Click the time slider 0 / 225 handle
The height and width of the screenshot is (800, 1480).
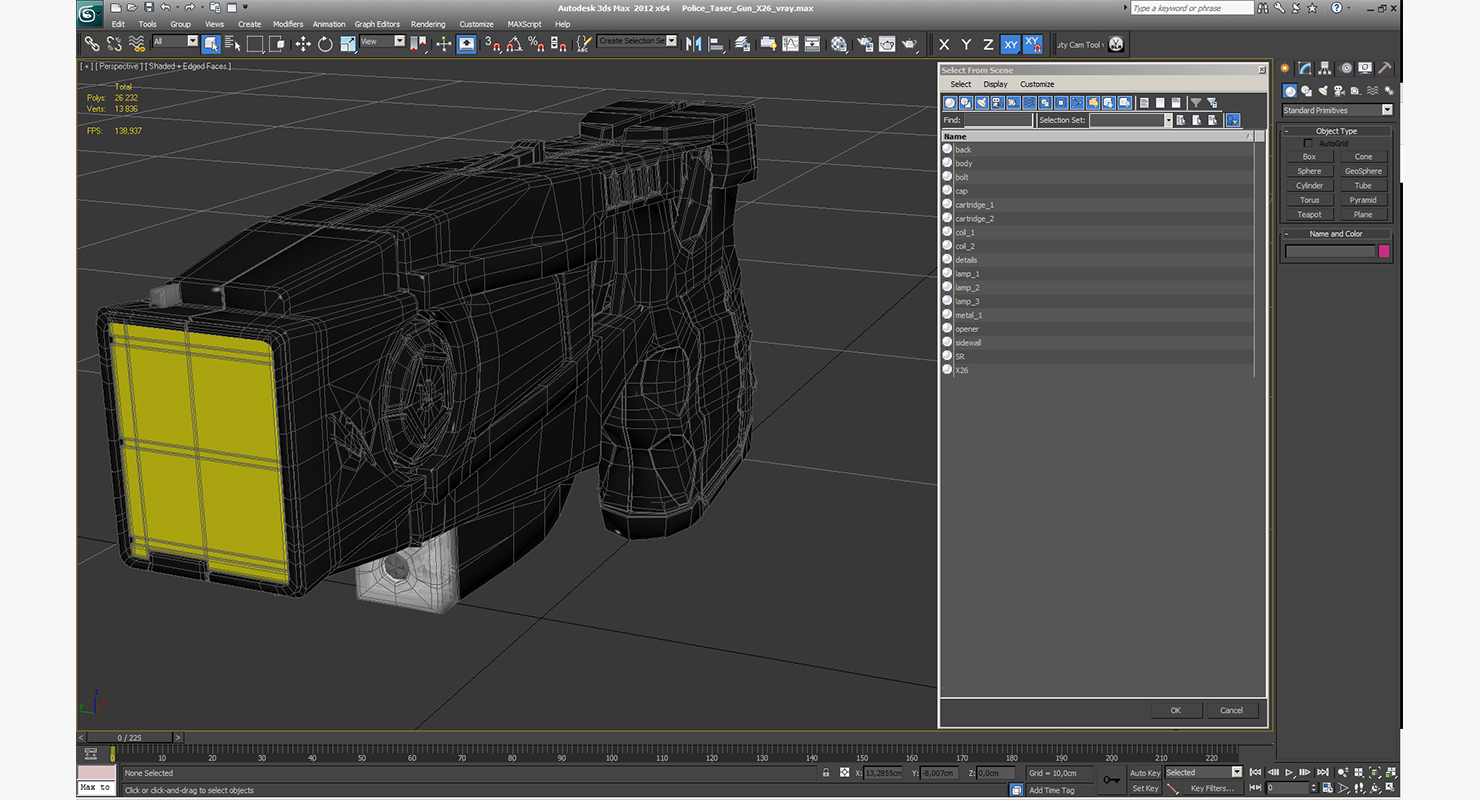click(x=130, y=738)
